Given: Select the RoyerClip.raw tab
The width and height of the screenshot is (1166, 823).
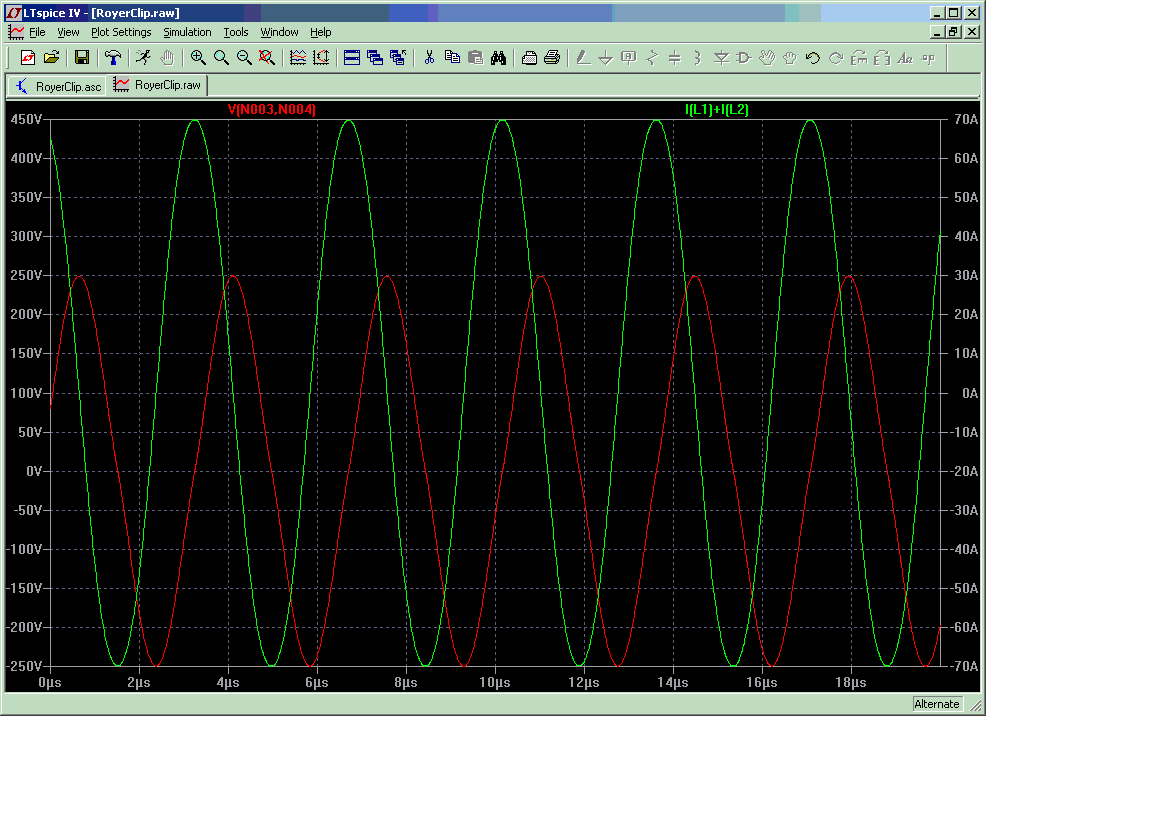Looking at the screenshot, I should pos(158,86).
